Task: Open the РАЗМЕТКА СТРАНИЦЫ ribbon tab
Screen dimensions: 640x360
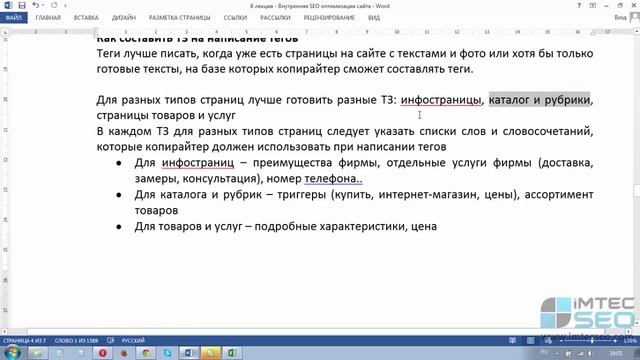Action: coord(180,18)
